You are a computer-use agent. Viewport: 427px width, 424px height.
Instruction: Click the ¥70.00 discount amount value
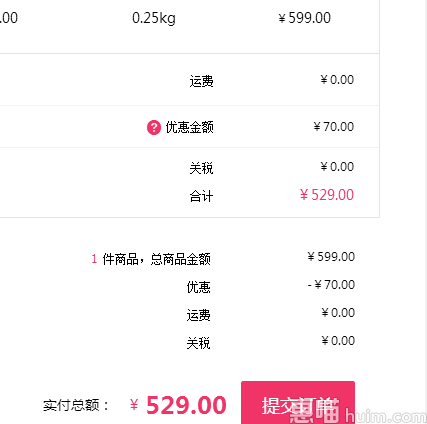pyautogui.click(x=334, y=127)
